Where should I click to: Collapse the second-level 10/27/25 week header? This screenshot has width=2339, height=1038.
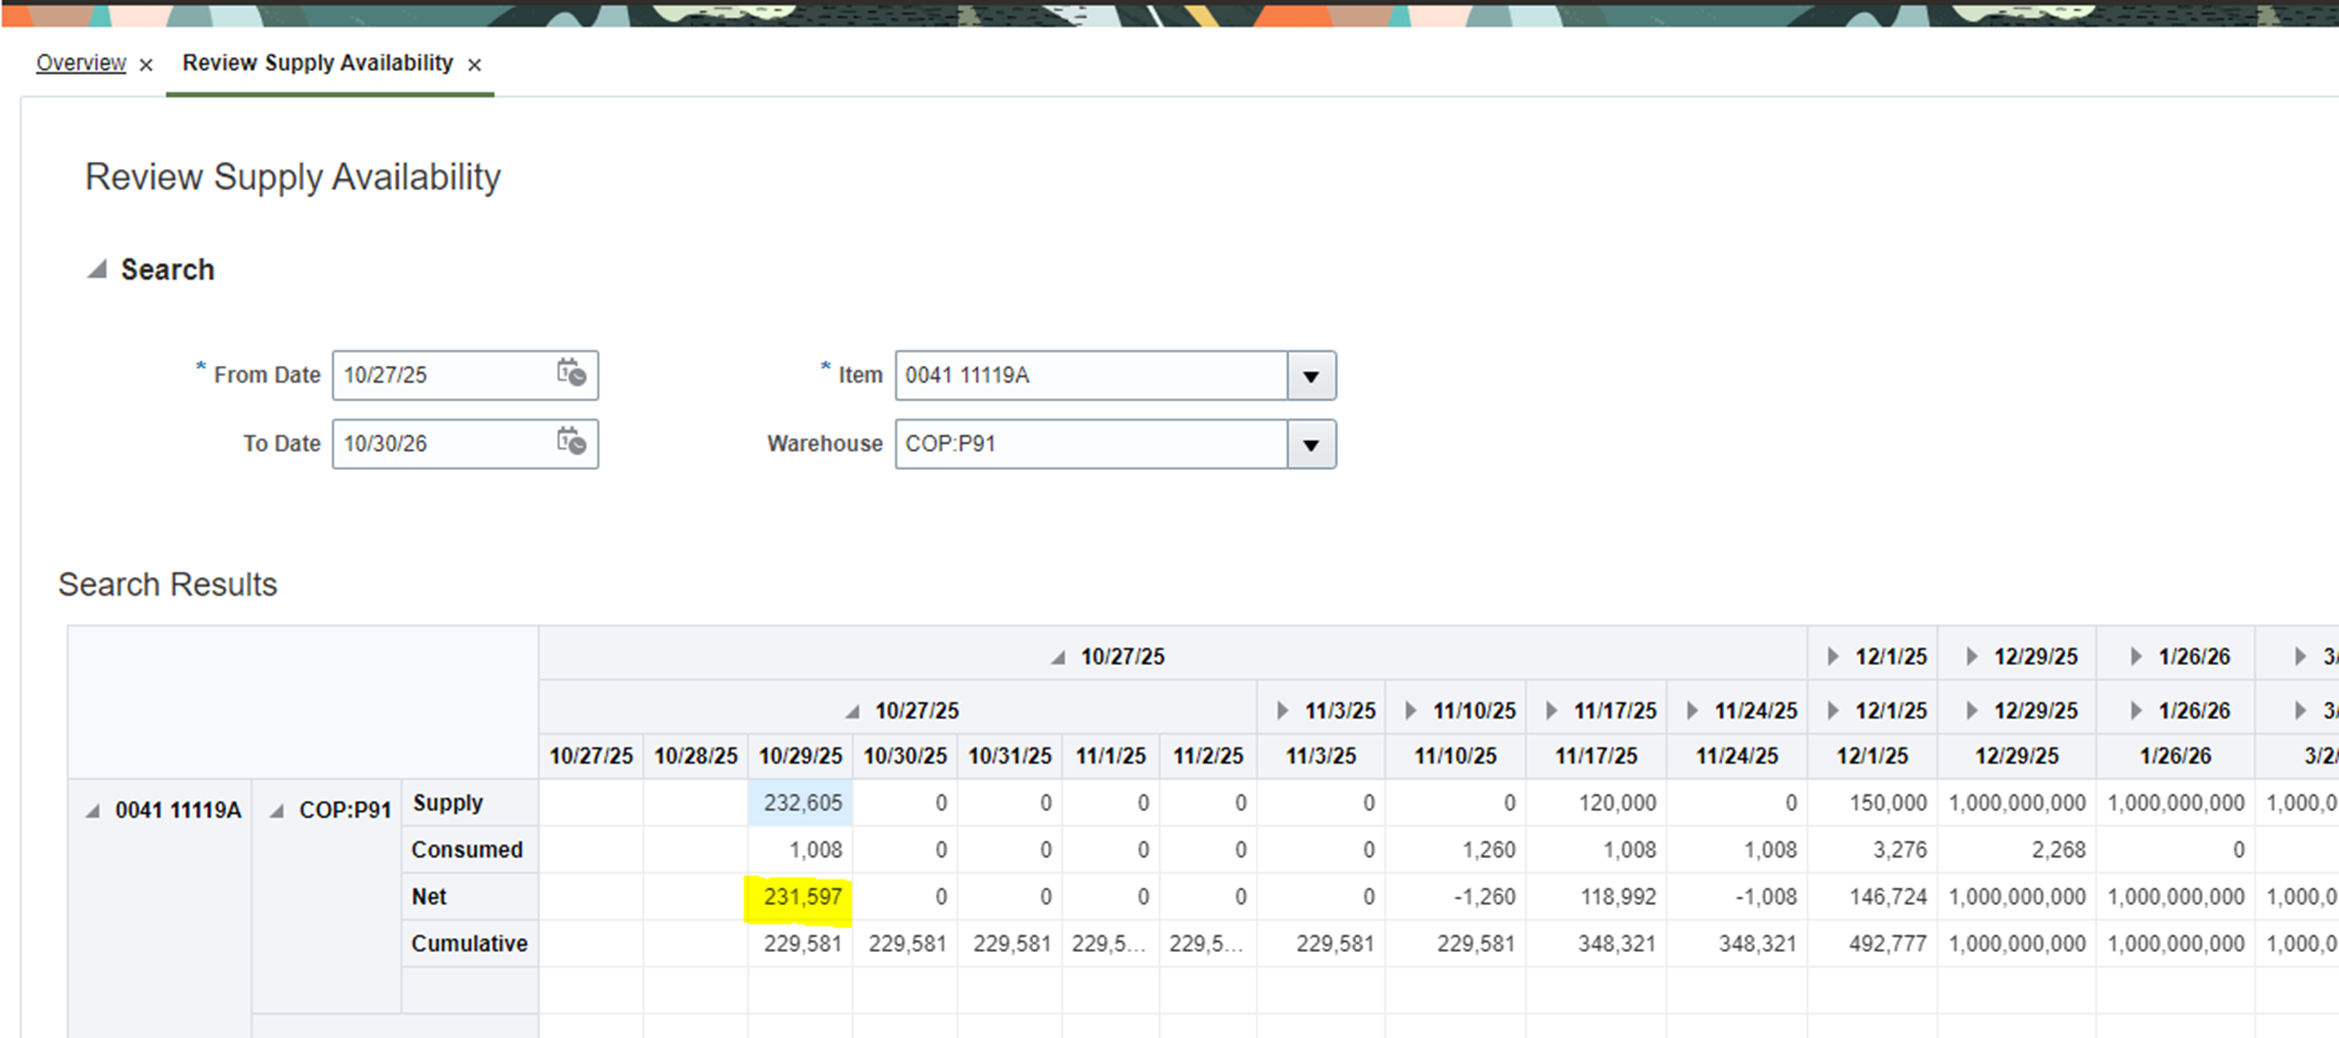tap(852, 711)
